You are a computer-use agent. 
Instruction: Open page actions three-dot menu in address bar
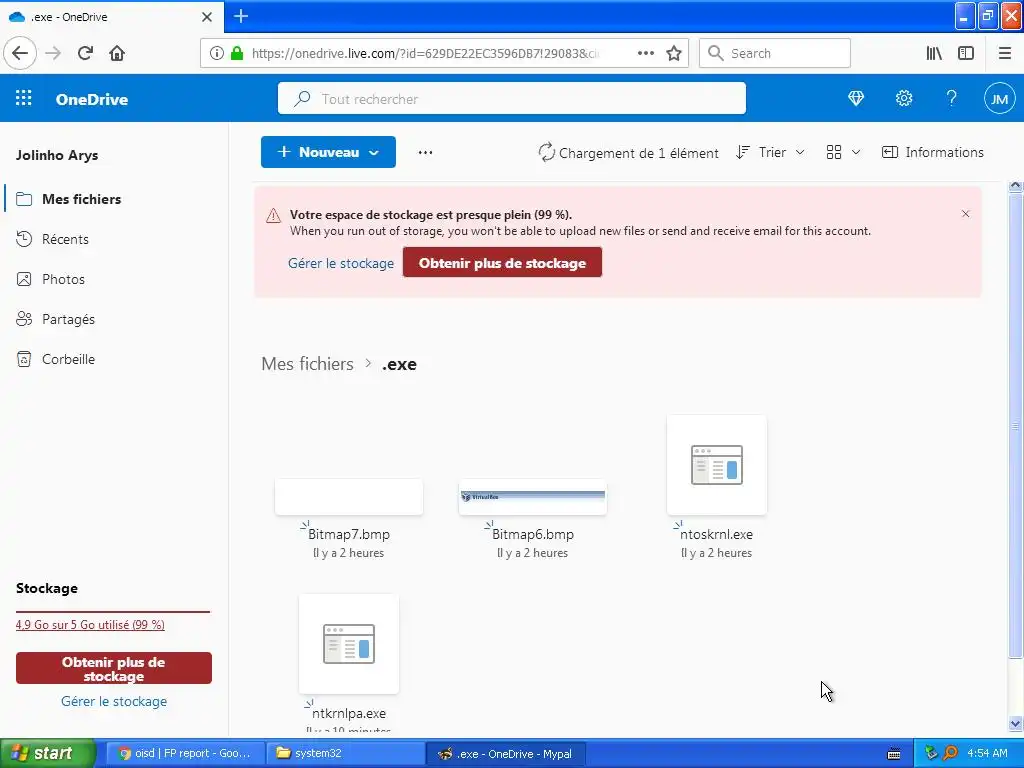tap(645, 53)
